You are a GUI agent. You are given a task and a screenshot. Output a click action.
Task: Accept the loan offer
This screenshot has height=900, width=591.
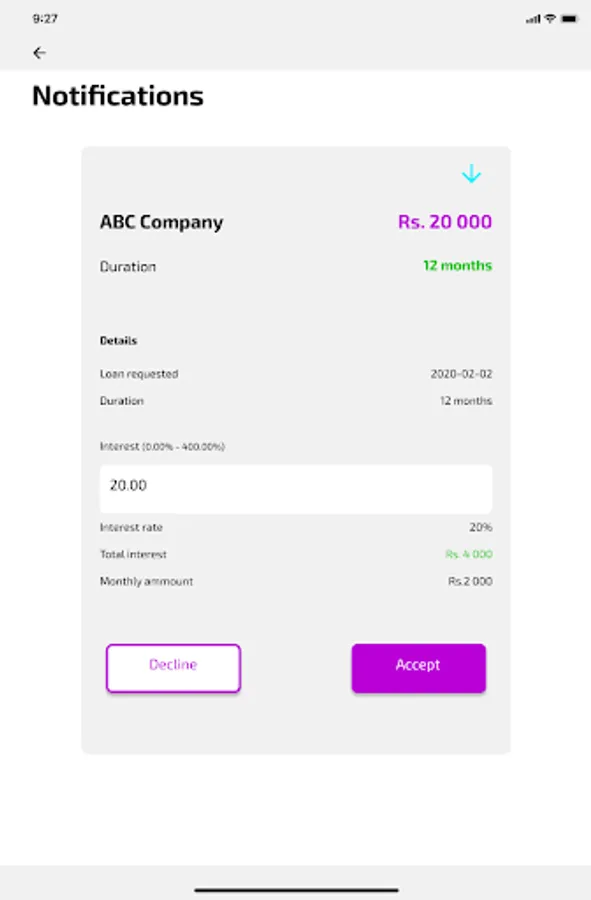point(418,666)
